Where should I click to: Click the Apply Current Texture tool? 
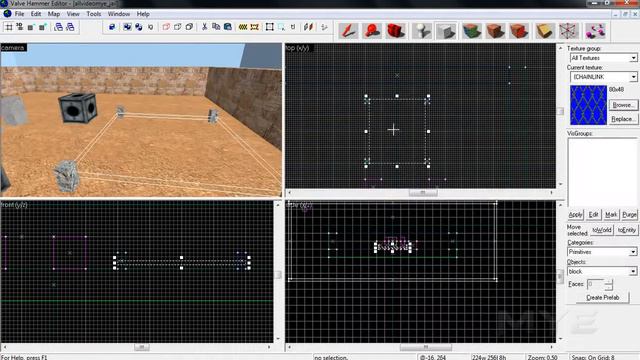click(495, 31)
